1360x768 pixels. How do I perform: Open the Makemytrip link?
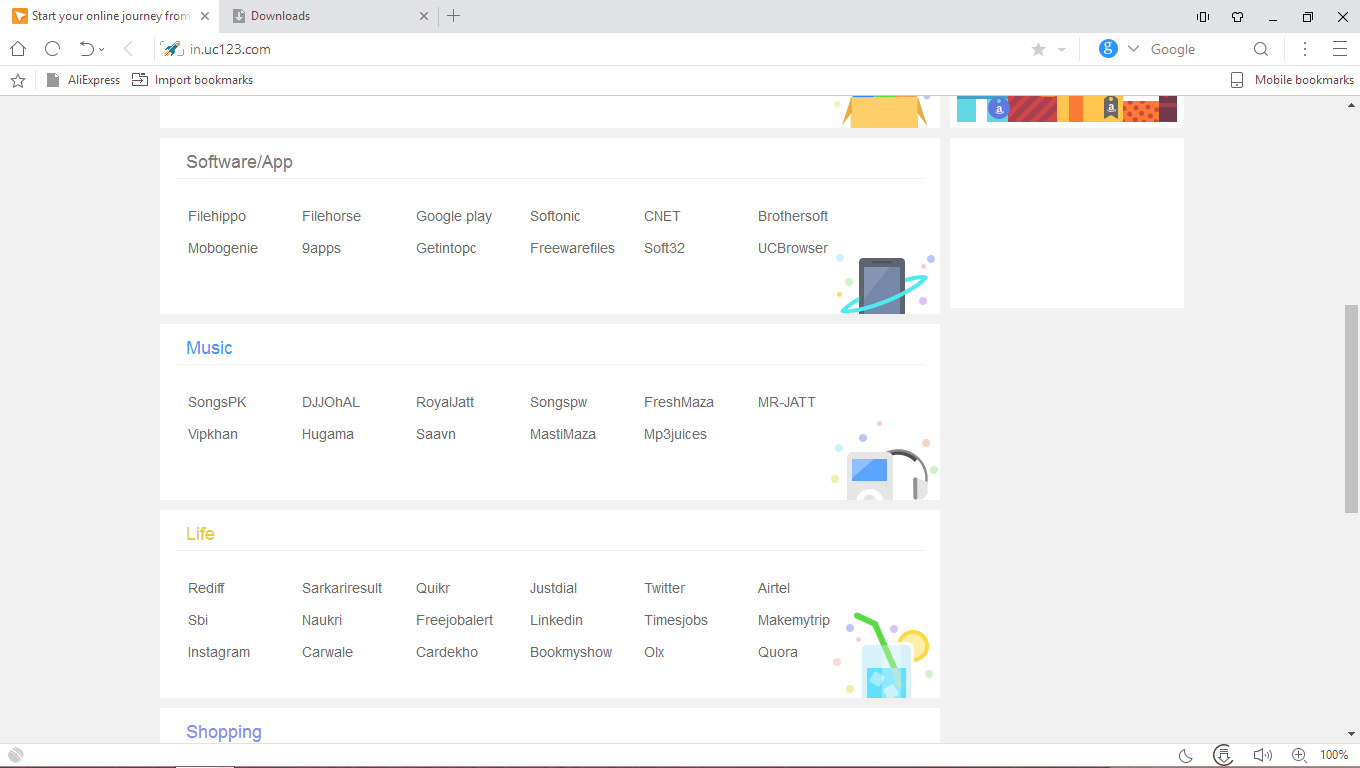point(794,620)
